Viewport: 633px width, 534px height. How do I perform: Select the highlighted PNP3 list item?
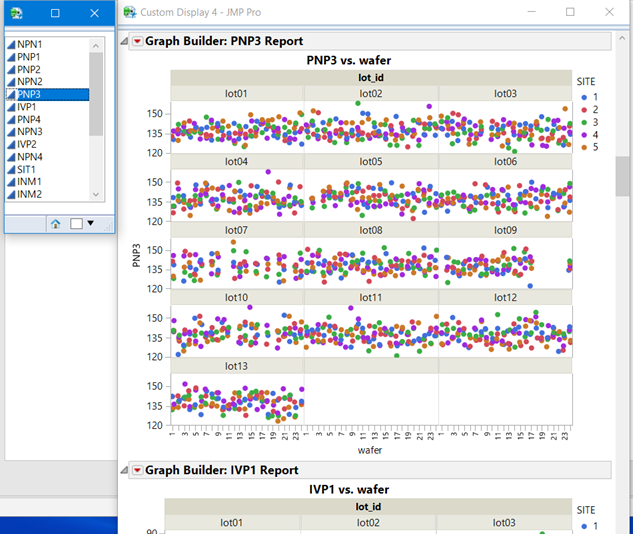[48, 94]
